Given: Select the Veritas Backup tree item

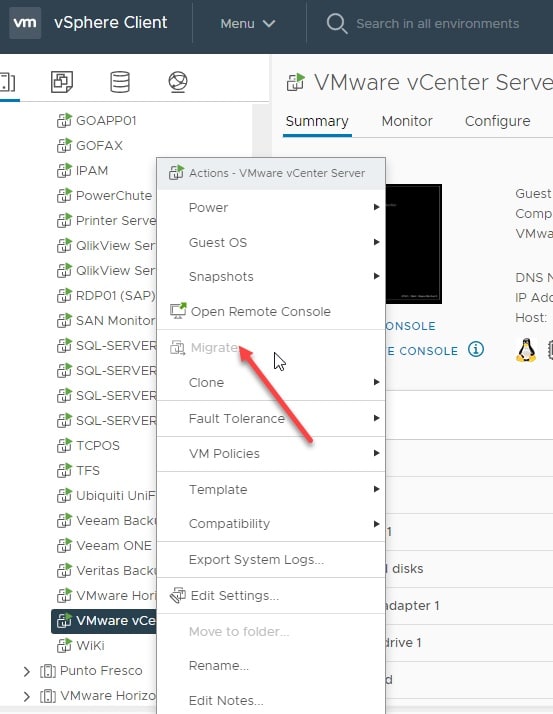Looking at the screenshot, I should click(106, 571).
